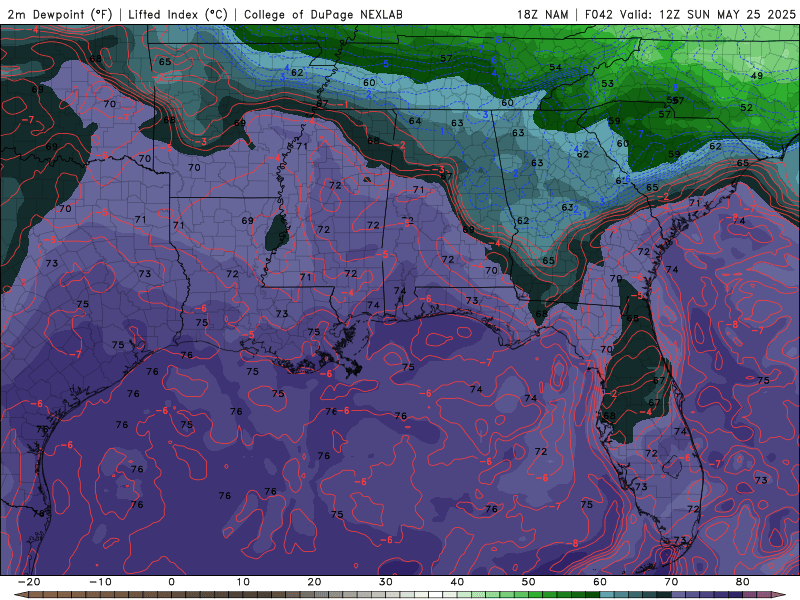The width and height of the screenshot is (800, 600).
Task: Click the right arrow end of color bar
Action: click(x=780, y=595)
